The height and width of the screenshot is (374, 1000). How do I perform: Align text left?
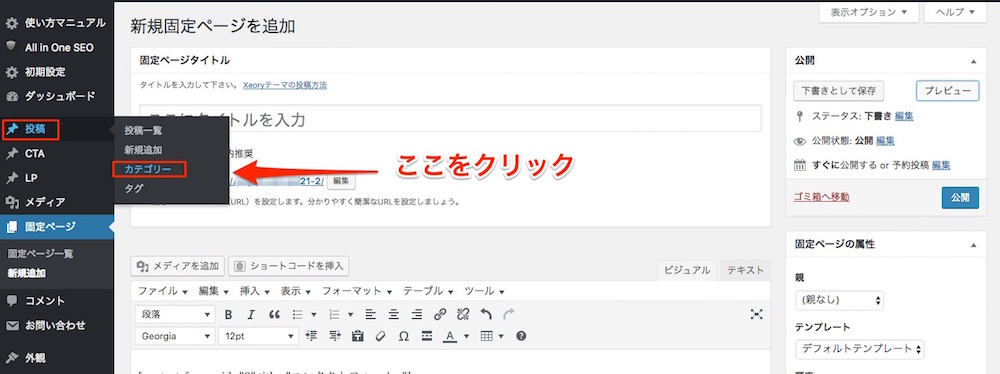(371, 314)
